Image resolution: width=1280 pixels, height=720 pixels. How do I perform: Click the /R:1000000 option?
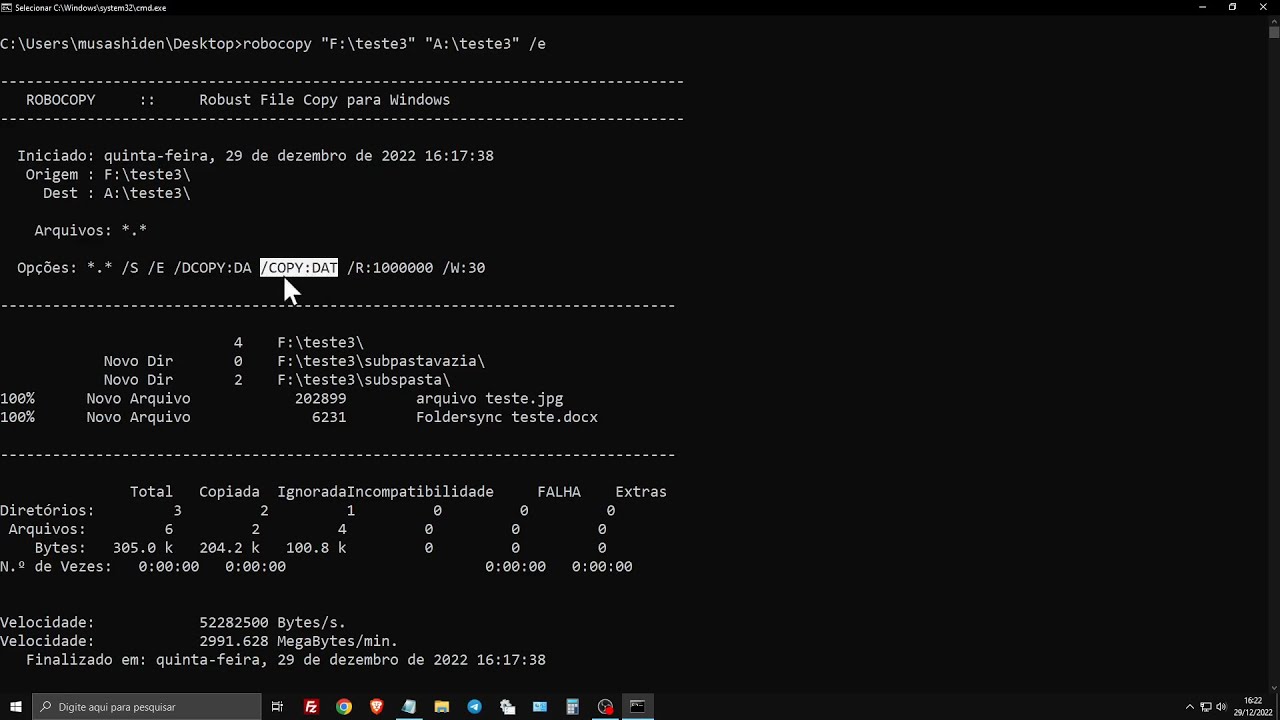pos(390,267)
